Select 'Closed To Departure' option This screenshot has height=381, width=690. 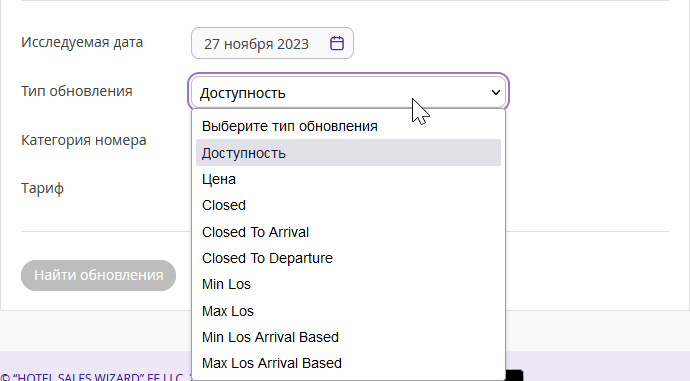348,258
